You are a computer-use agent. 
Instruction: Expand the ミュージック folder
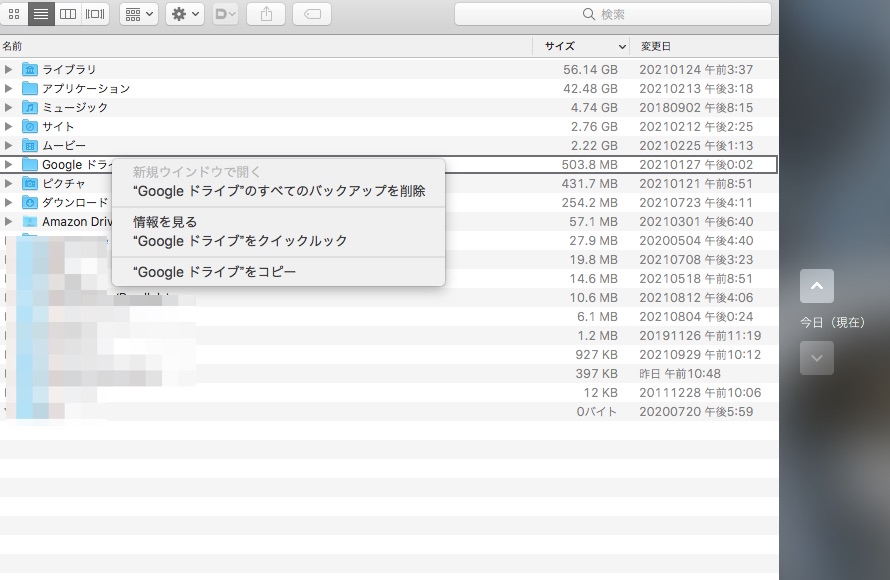click(x=8, y=107)
